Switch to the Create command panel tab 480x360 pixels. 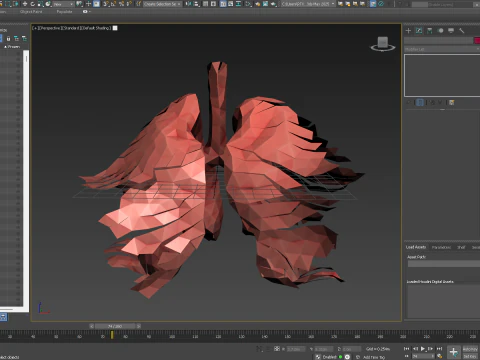(408, 31)
